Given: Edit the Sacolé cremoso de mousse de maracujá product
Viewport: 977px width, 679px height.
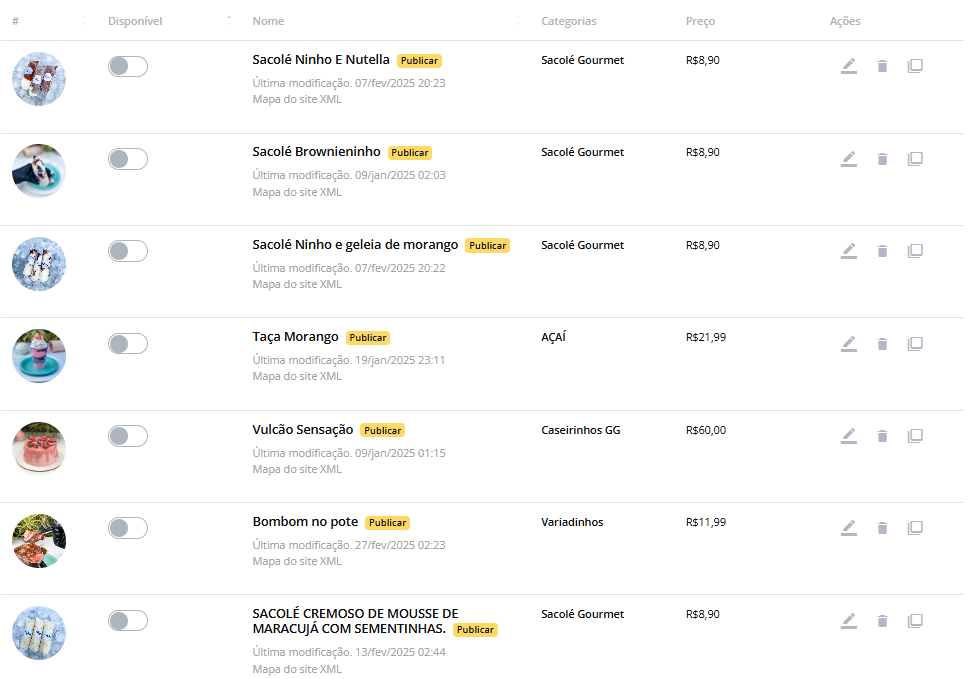Looking at the screenshot, I should [849, 621].
